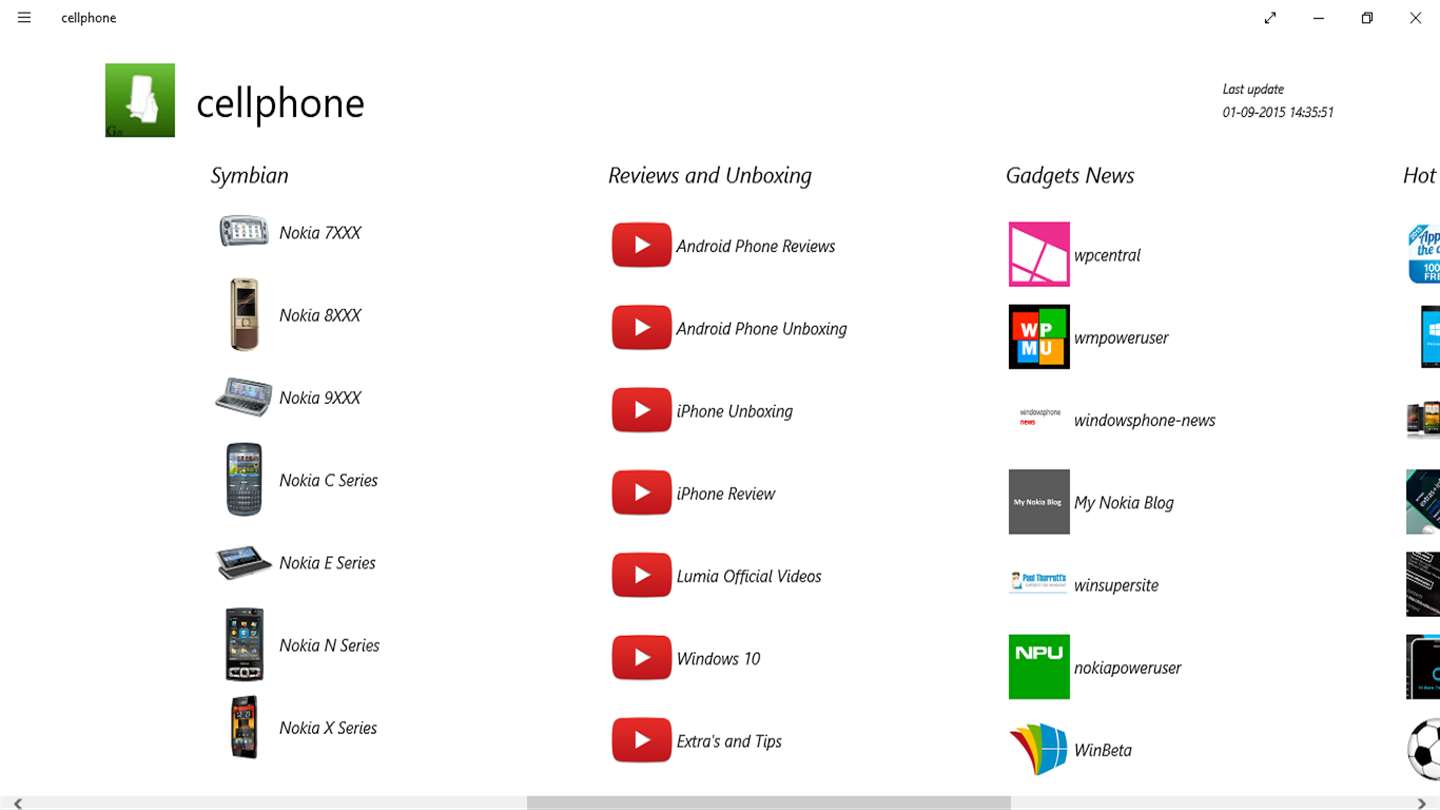Image resolution: width=1440 pixels, height=810 pixels.
Task: Open the Gadgets News section header
Action: (1069, 176)
